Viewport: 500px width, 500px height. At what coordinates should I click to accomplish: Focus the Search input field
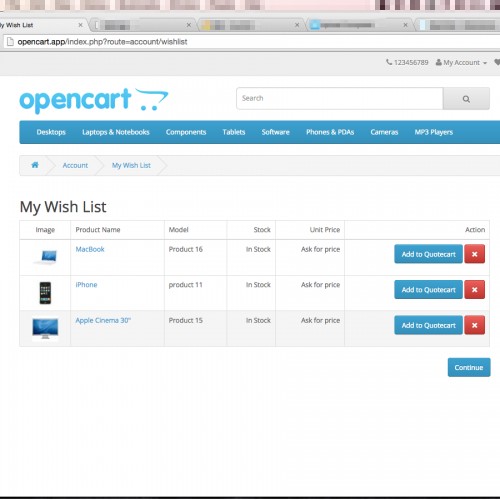(340, 99)
